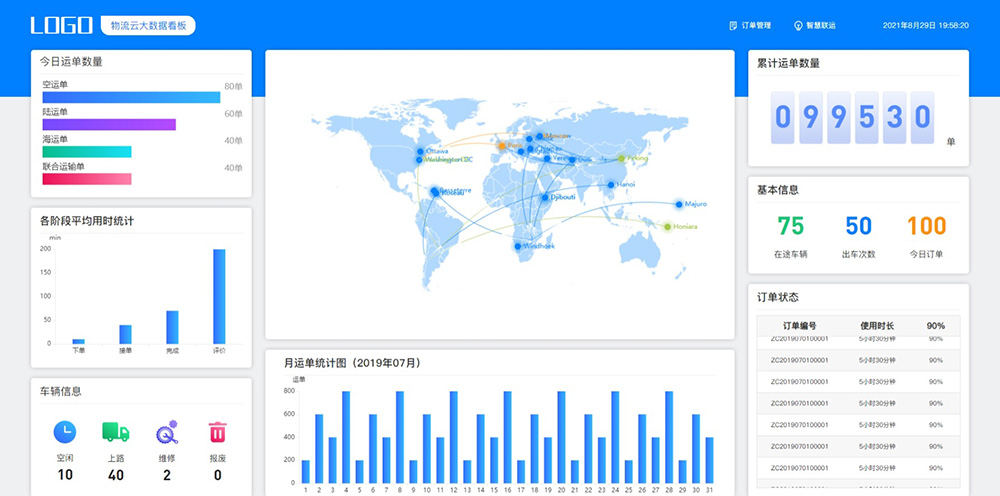Image resolution: width=1000 pixels, height=496 pixels.
Task: Click the 累计运单数量 panel title
Action: pyautogui.click(x=788, y=63)
